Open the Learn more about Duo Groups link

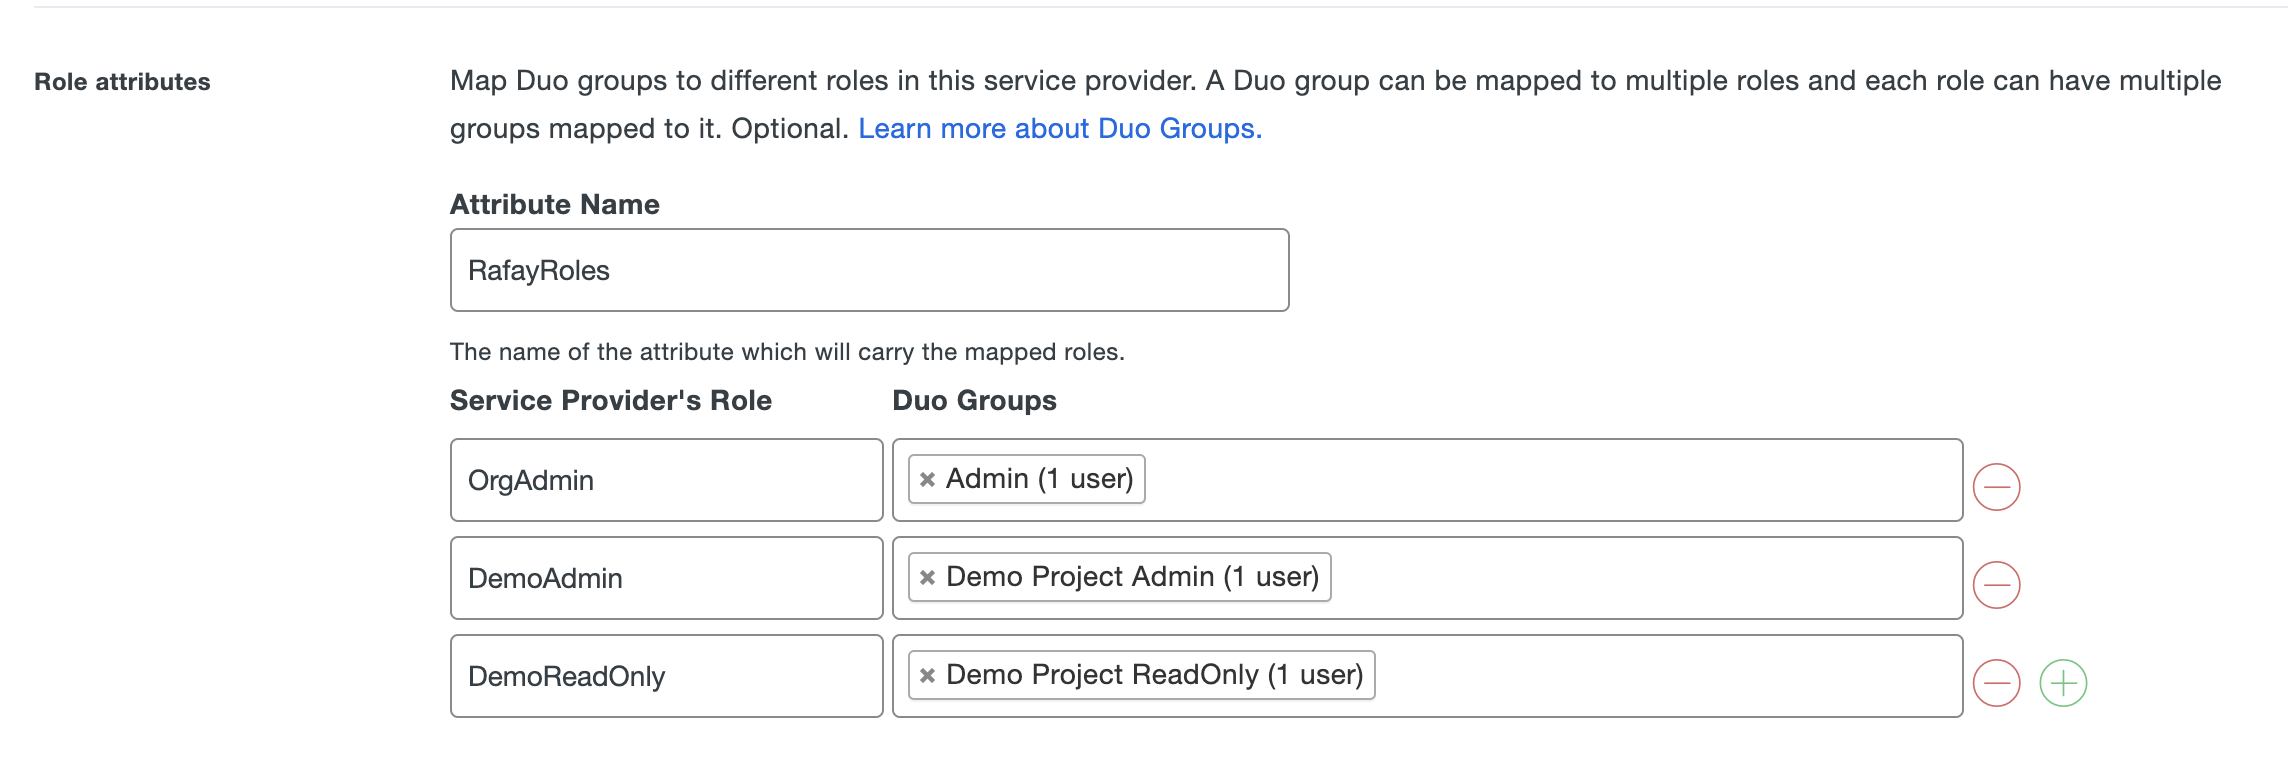tap(1060, 129)
